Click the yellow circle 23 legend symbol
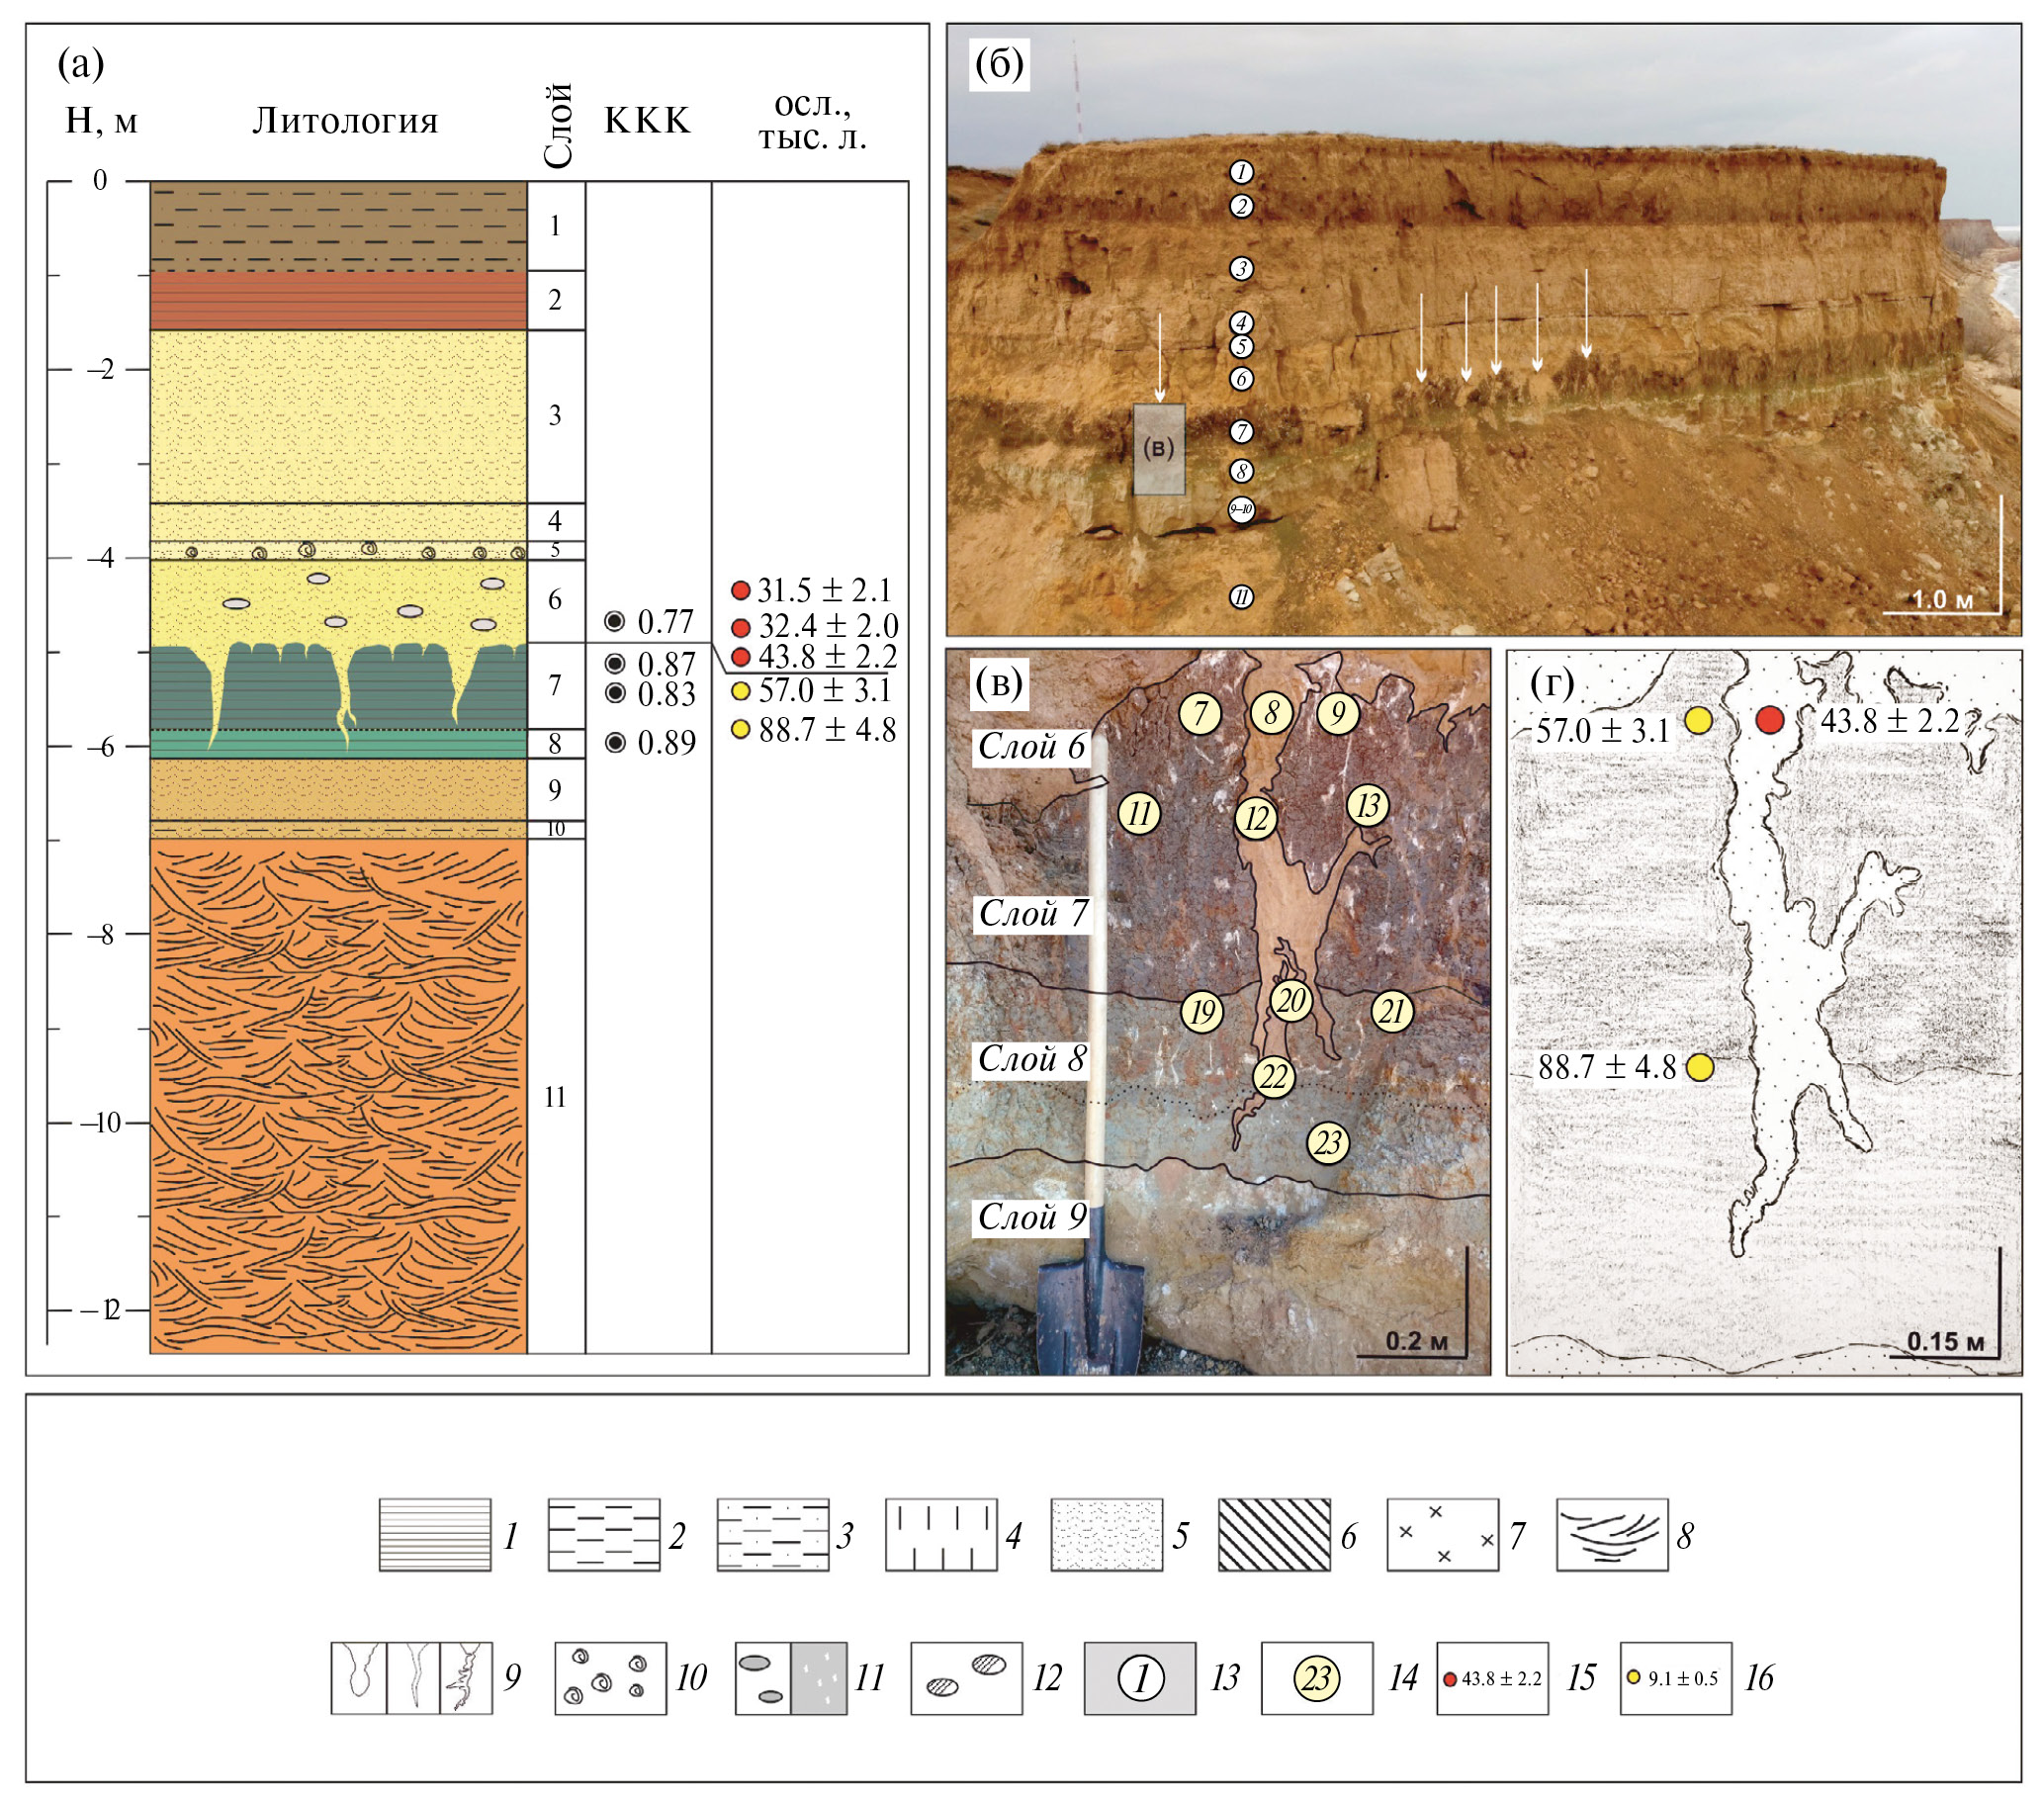Screen dimensions: 2044x1803 [x=1315, y=1677]
